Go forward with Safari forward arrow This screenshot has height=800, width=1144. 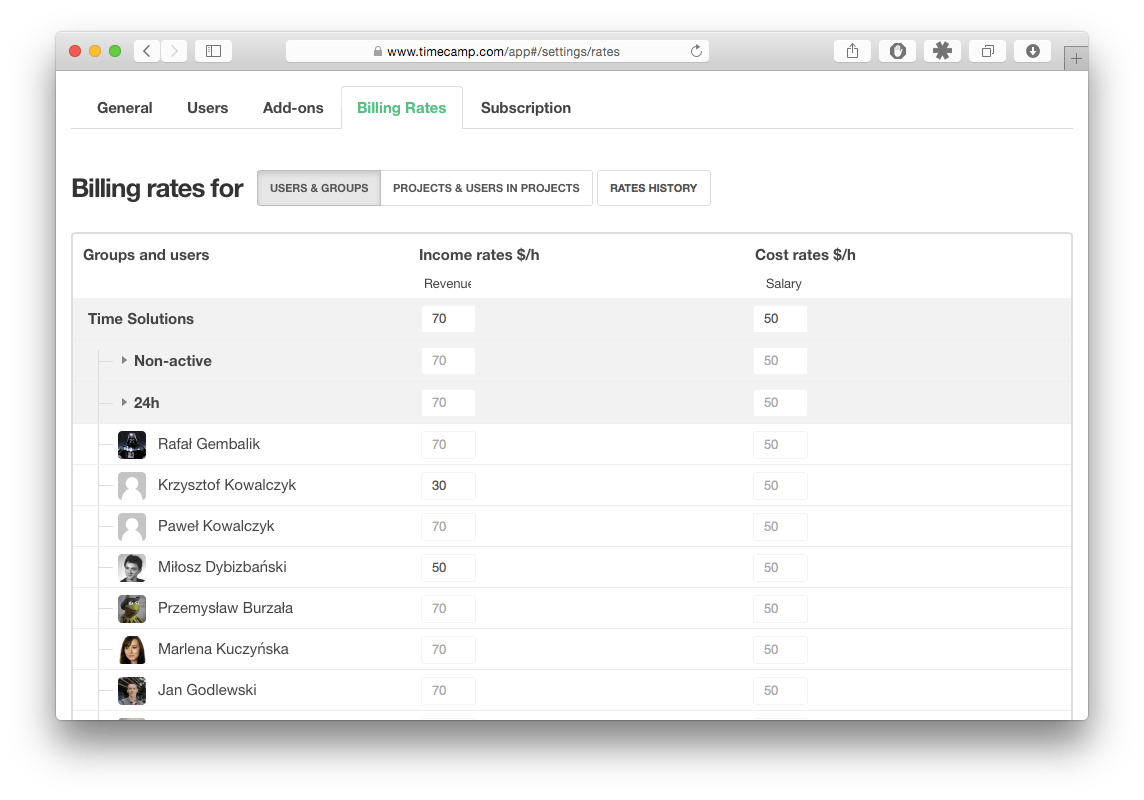point(174,51)
